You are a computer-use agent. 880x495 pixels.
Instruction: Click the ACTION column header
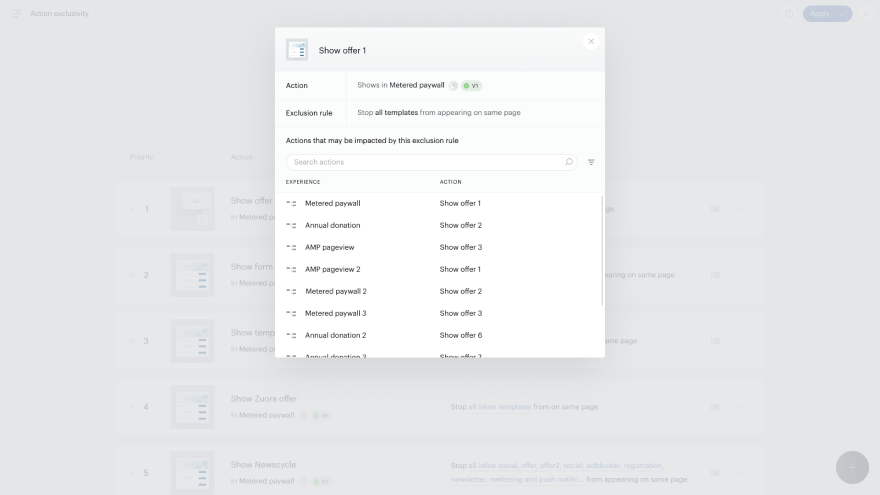pyautogui.click(x=451, y=182)
